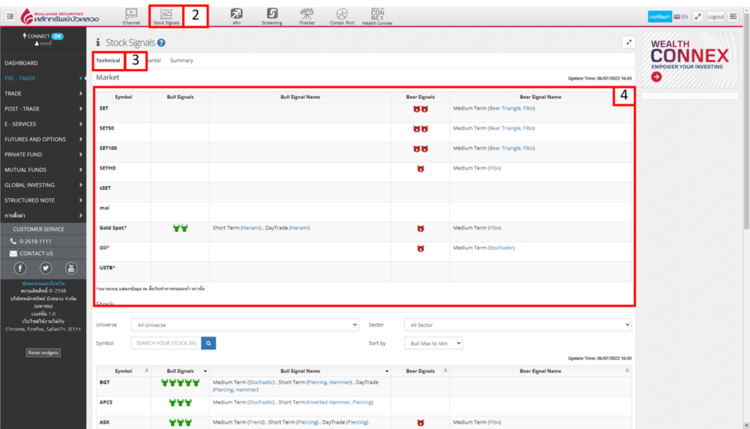Image resolution: width=750 pixels, height=429 pixels.
Task: Select the Technical tab
Action: click(x=108, y=61)
